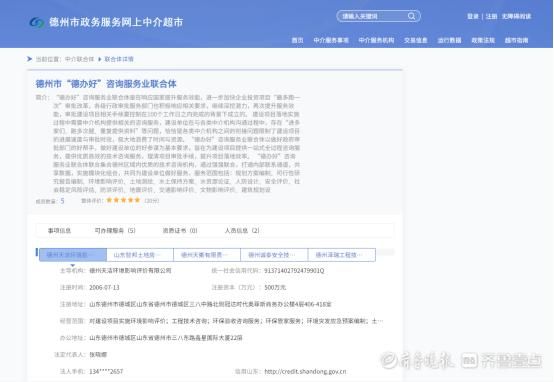554x382 pixels.
Task: Open 中介服务事项 navigation item
Action: (331, 40)
